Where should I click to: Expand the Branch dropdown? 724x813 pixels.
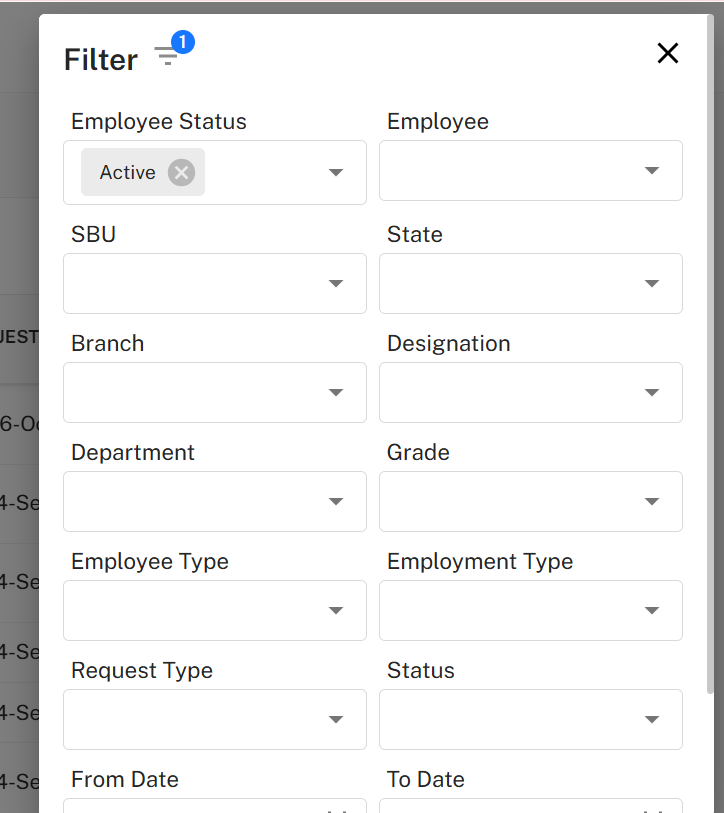[336, 392]
